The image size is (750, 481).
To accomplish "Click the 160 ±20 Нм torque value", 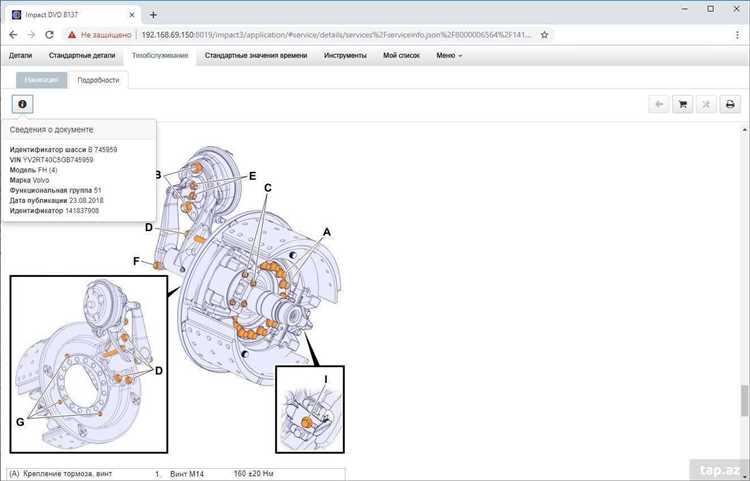I will (254, 474).
